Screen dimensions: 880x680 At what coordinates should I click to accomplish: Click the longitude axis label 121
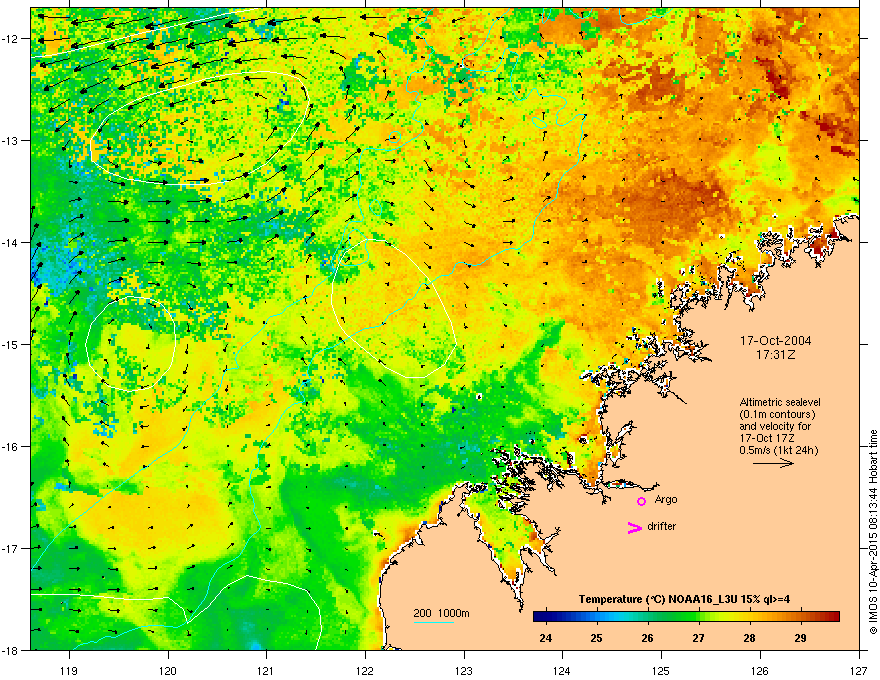(266, 670)
